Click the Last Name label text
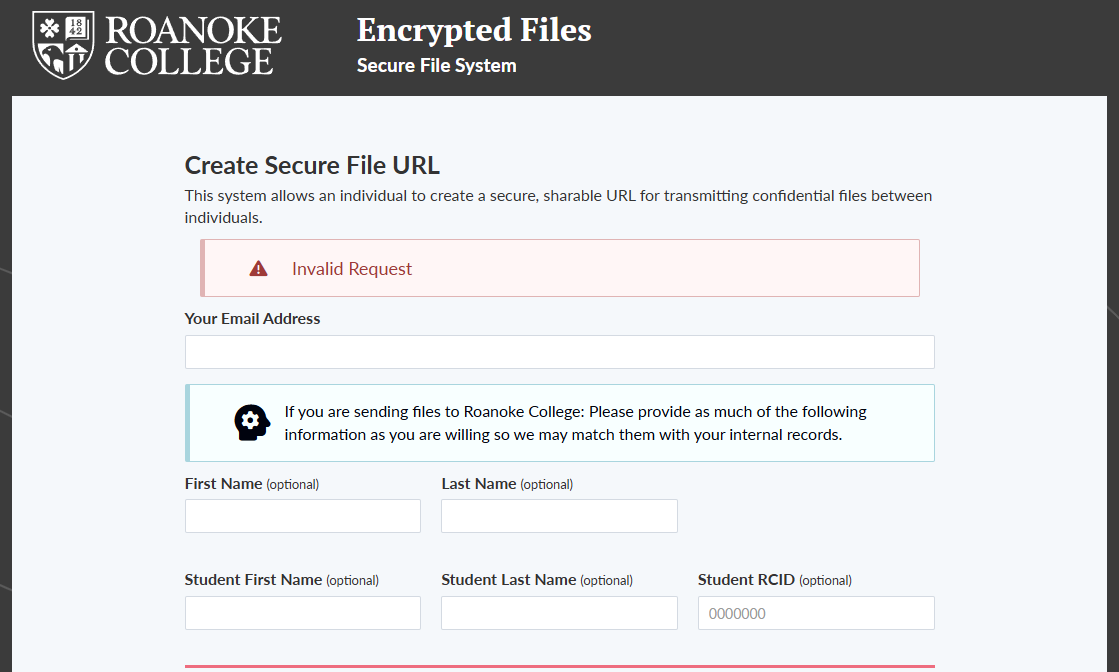Image resolution: width=1119 pixels, height=672 pixels. (x=479, y=484)
